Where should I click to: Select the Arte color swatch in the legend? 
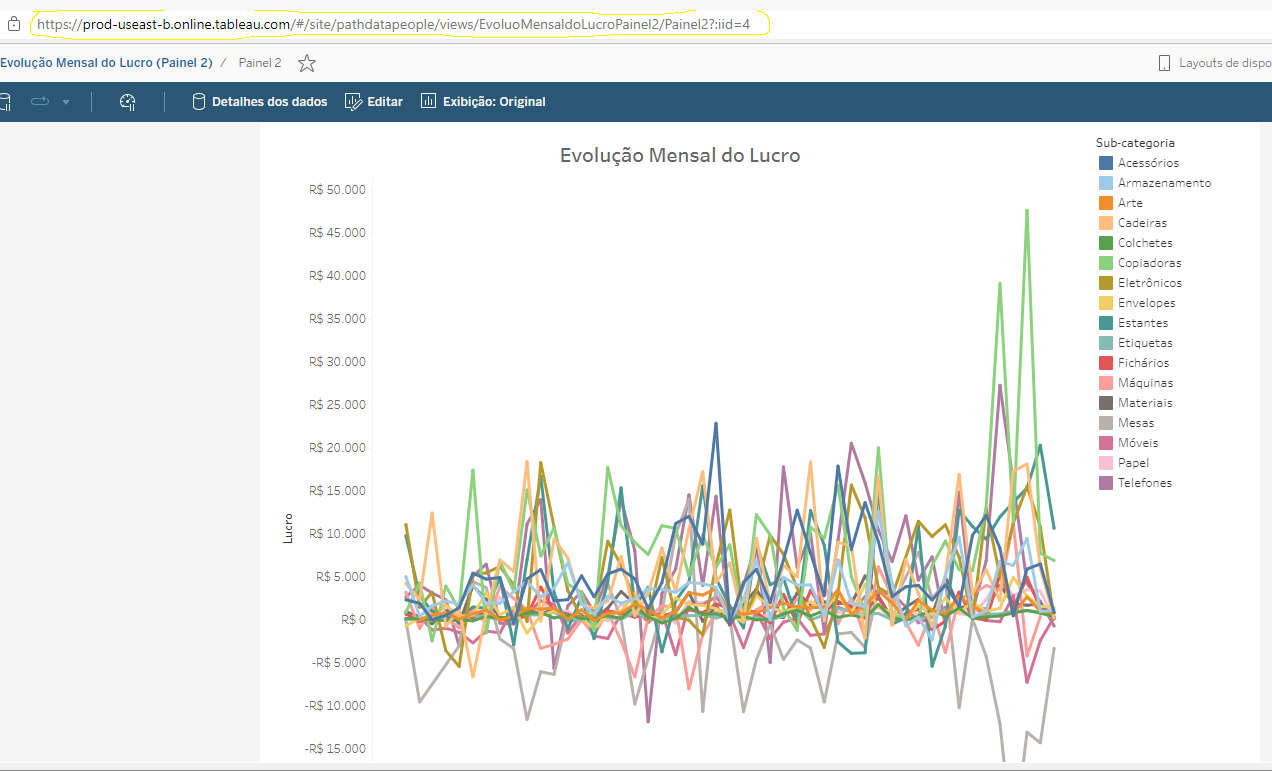tap(1106, 202)
